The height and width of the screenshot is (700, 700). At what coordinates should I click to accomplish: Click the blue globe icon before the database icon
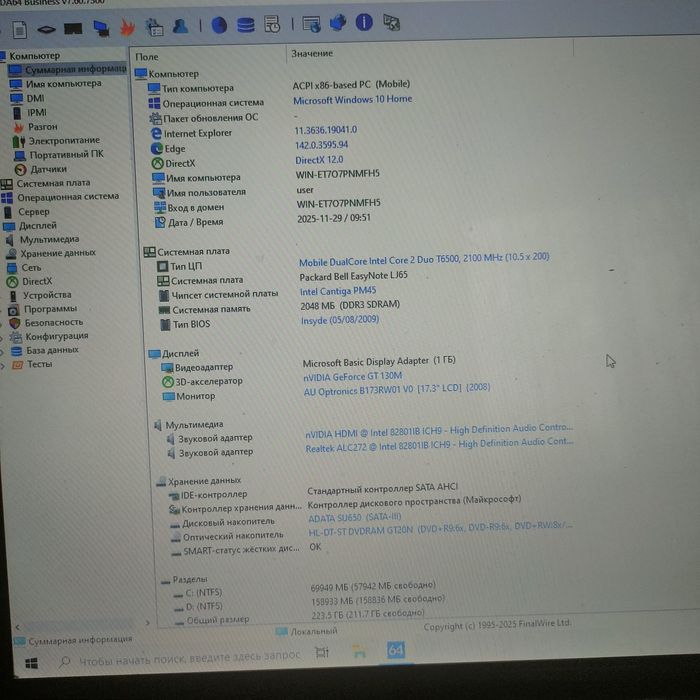[x=219, y=25]
